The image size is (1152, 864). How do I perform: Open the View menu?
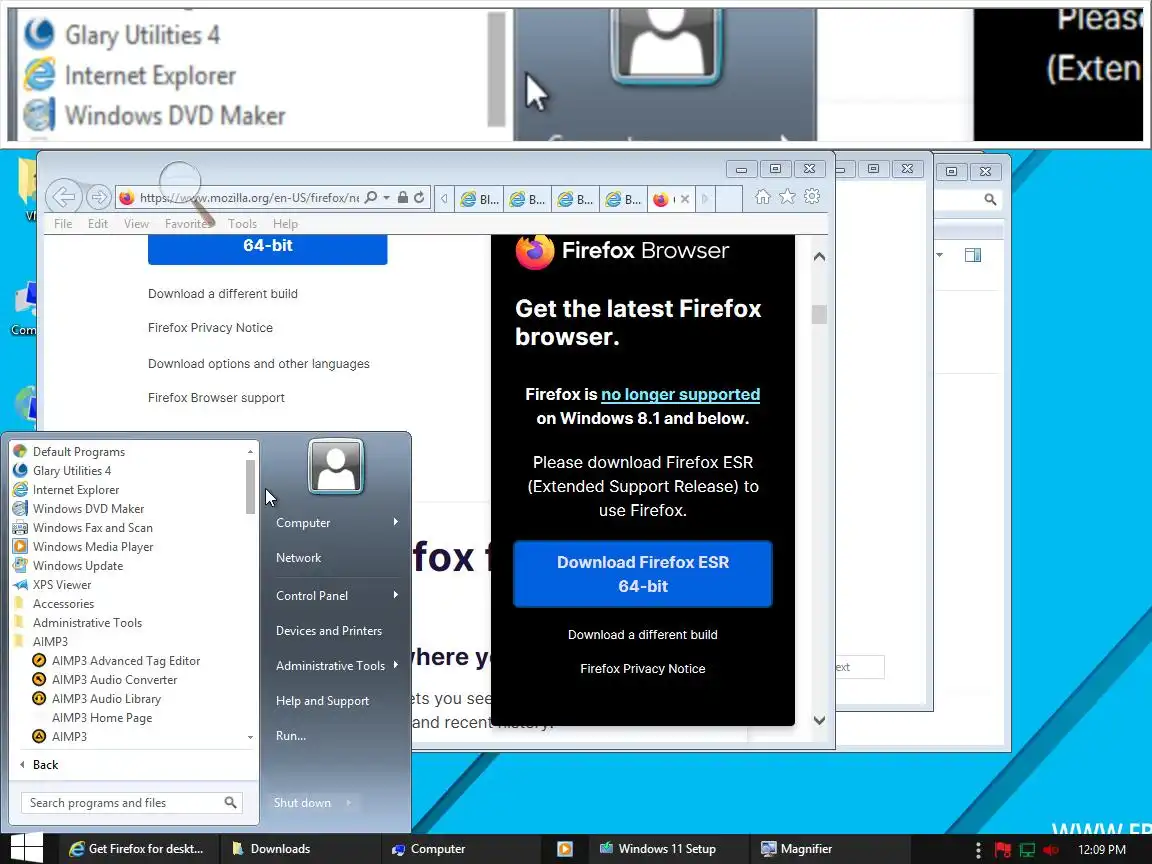(136, 224)
